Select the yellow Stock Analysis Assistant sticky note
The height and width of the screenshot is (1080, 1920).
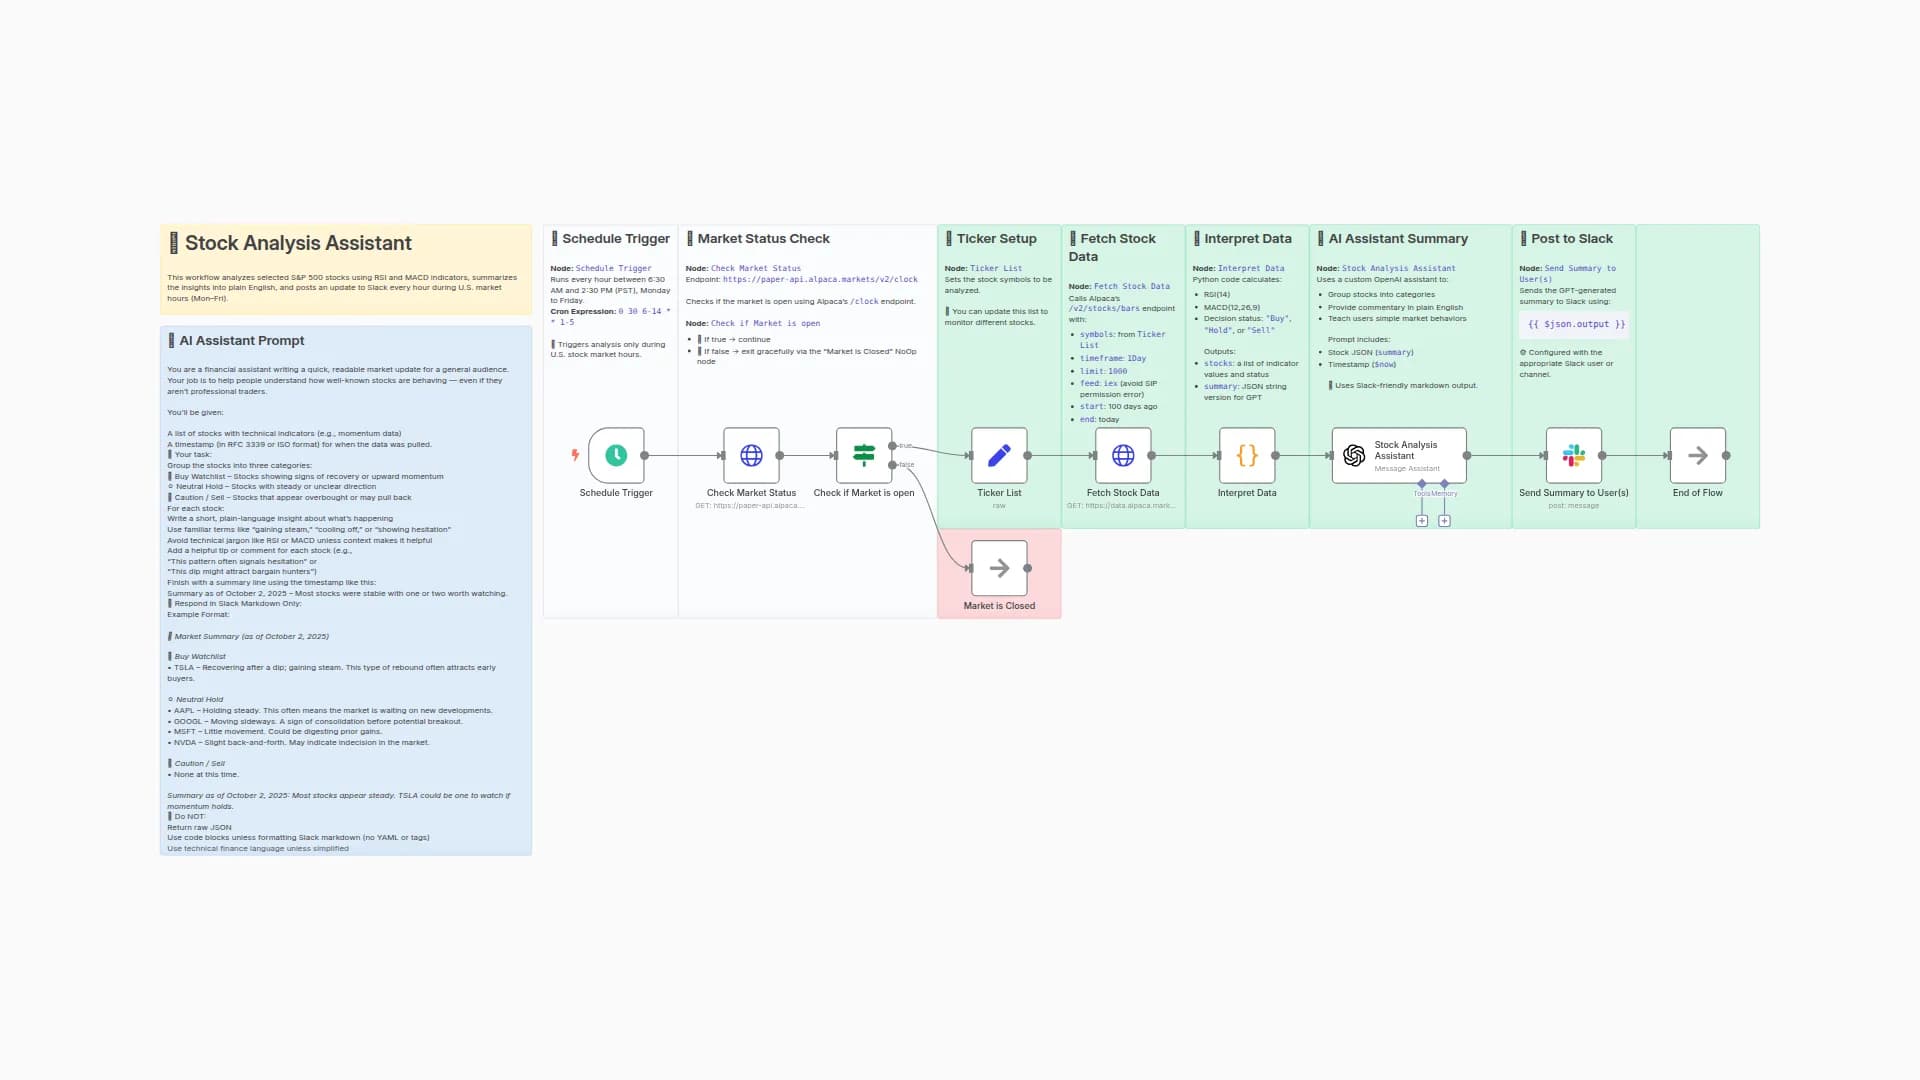(x=345, y=269)
